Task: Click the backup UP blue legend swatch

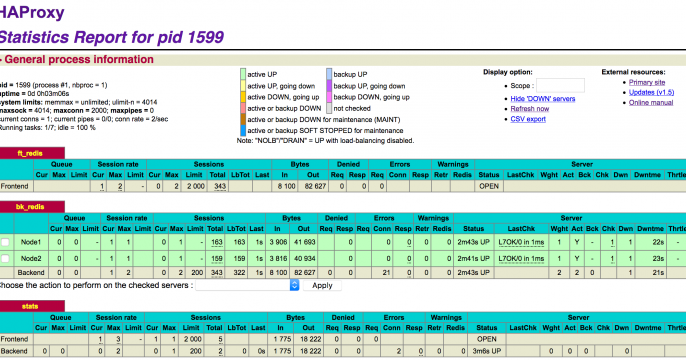Action: 329,74
